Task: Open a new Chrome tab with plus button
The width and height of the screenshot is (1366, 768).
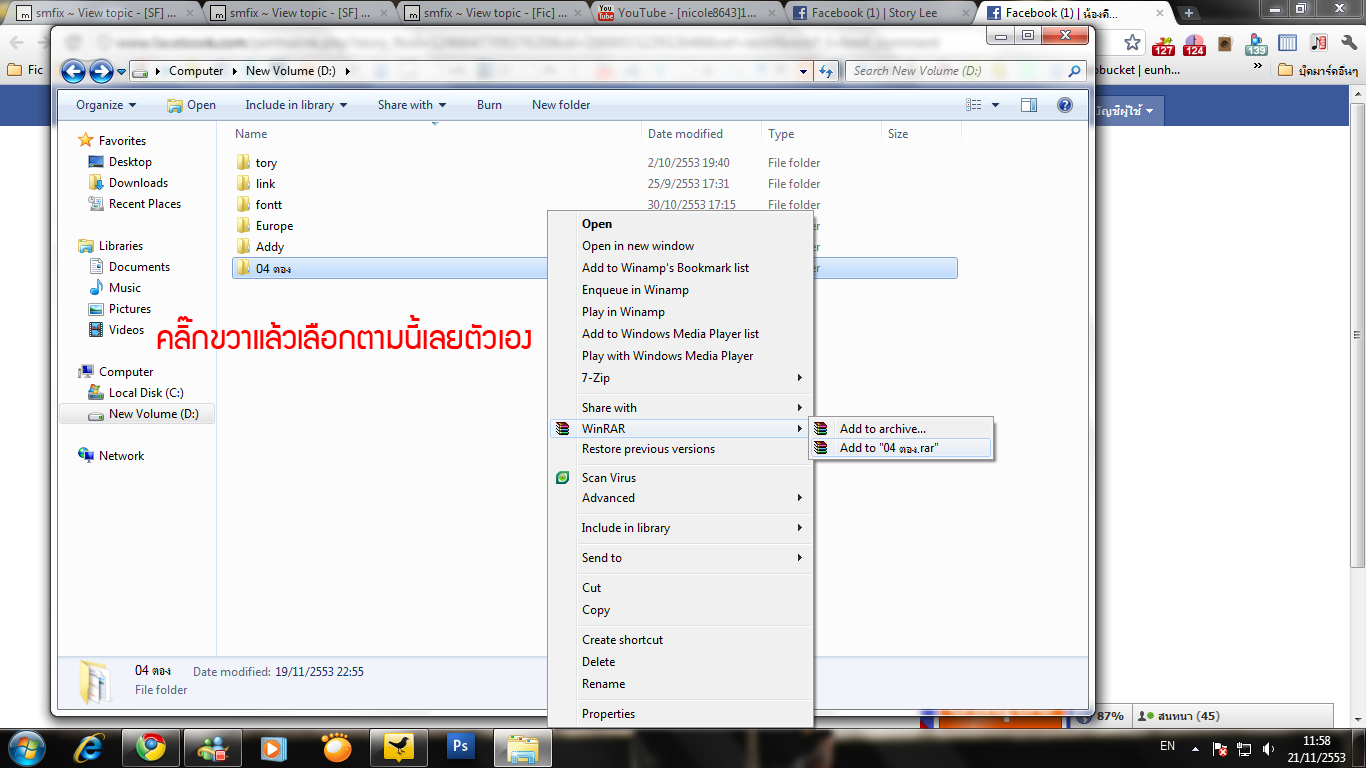Action: [x=1189, y=13]
